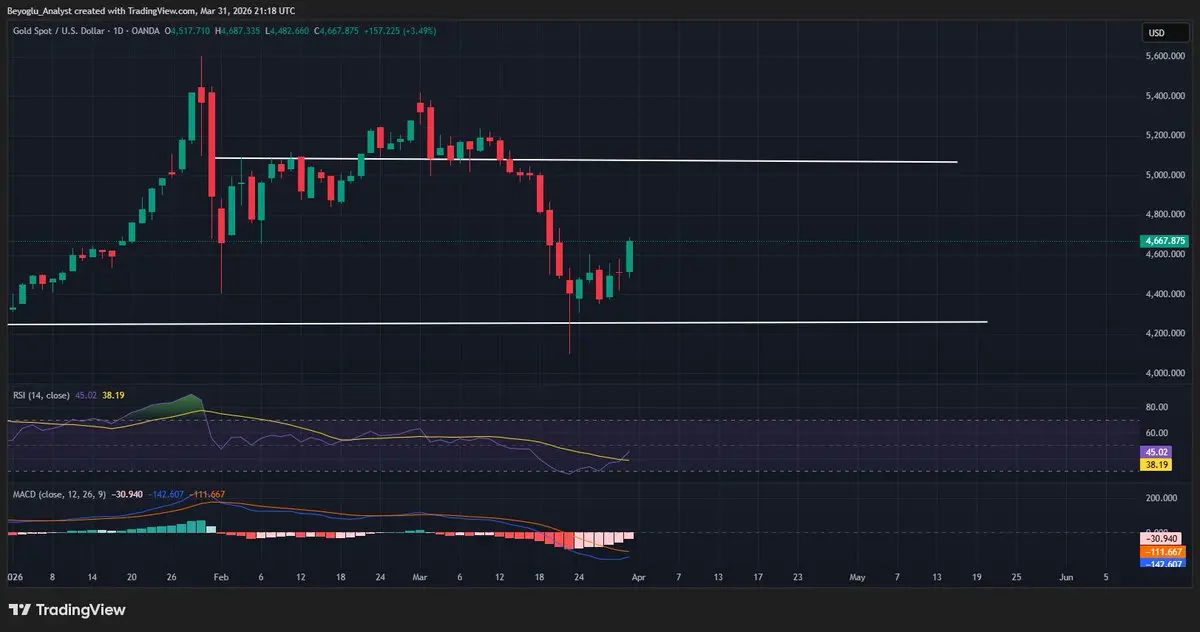This screenshot has width=1200, height=632.
Task: Click the upper white horizontal resistance line
Action: click(585, 160)
